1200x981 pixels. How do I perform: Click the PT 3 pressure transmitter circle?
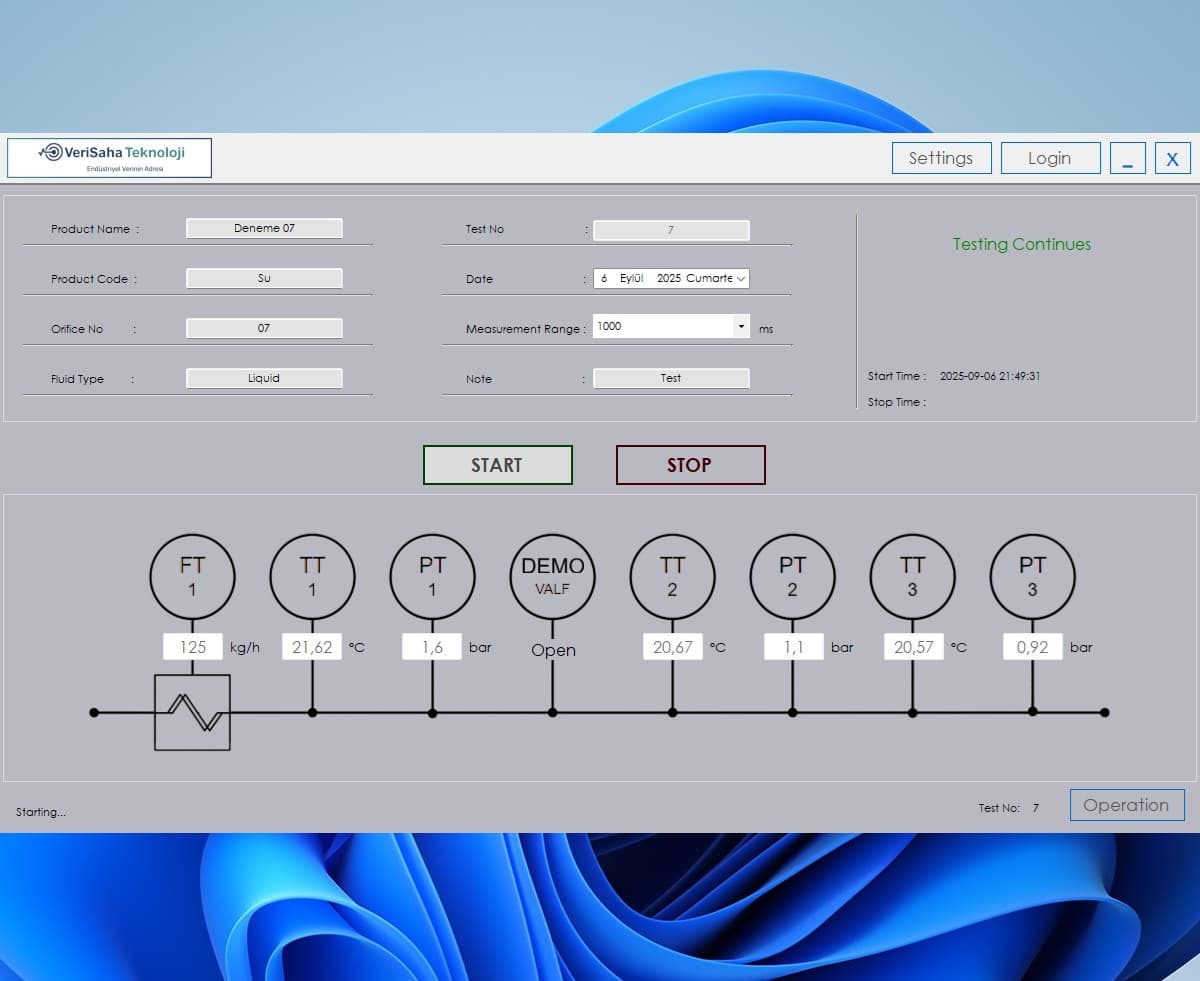point(1032,577)
